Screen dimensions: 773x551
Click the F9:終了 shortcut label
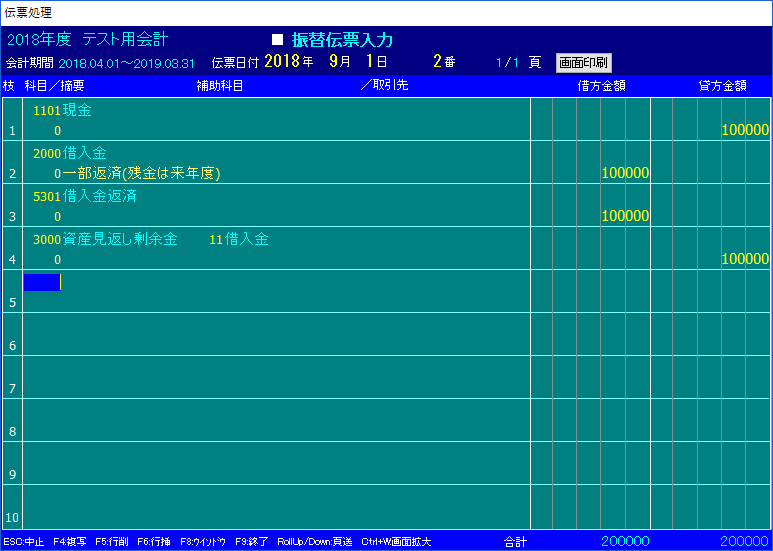(x=251, y=542)
